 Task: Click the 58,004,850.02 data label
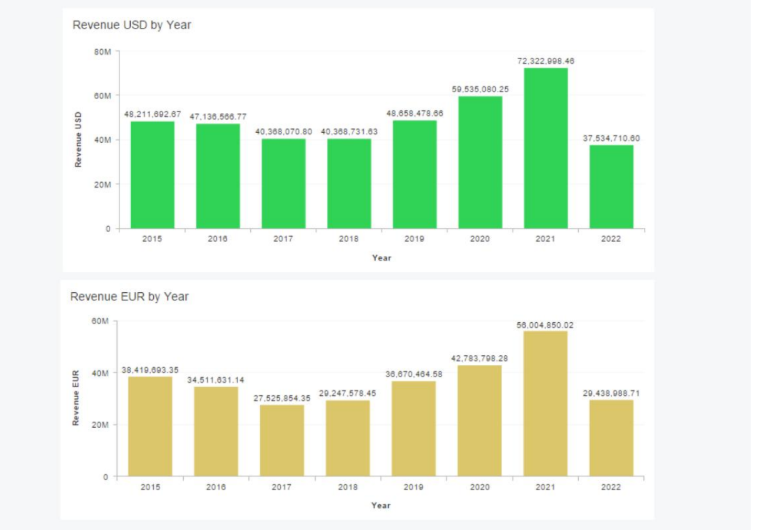click(x=545, y=325)
